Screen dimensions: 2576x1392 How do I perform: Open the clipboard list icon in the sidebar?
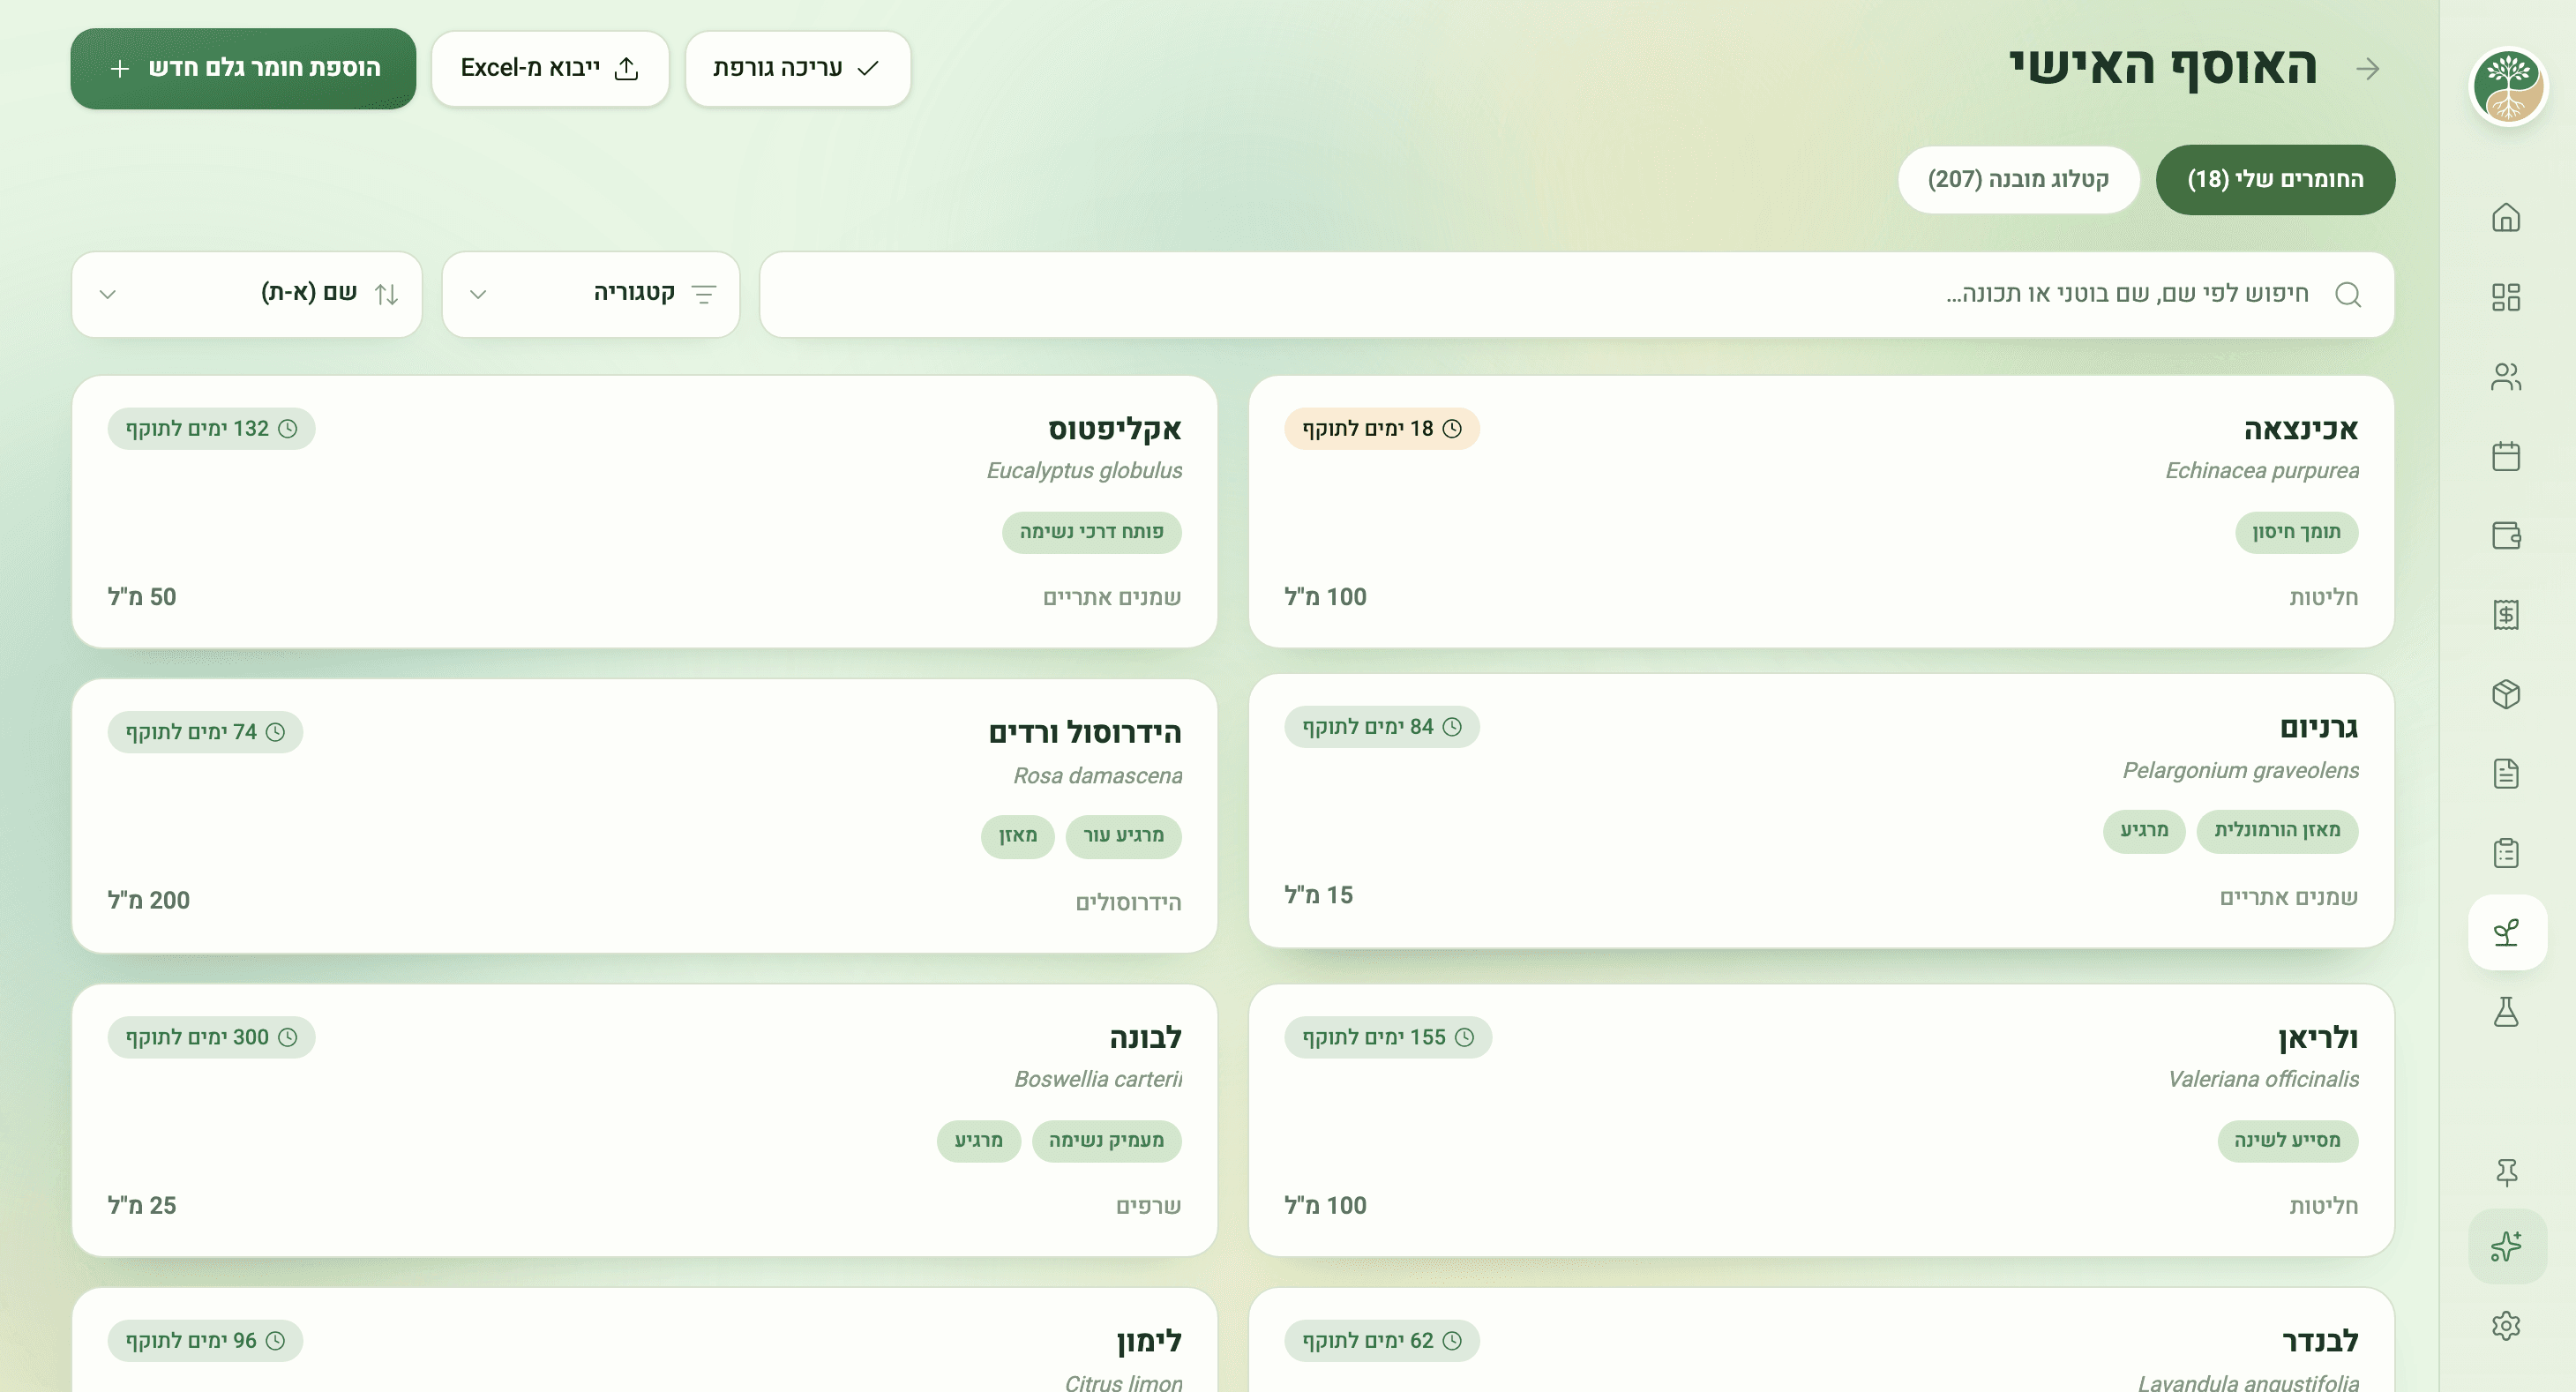tap(2506, 853)
